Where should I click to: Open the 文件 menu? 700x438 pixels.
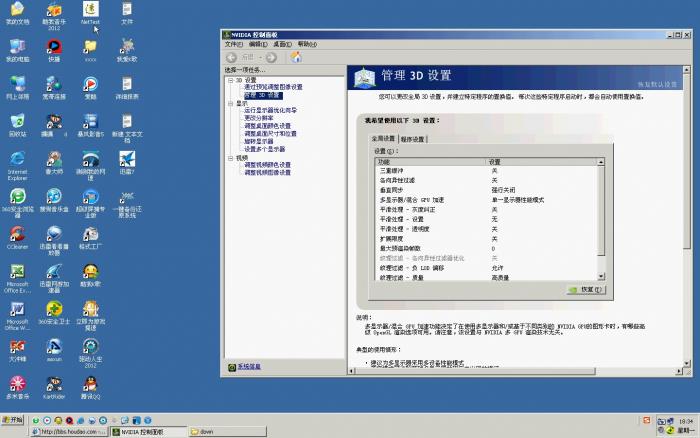coord(233,44)
